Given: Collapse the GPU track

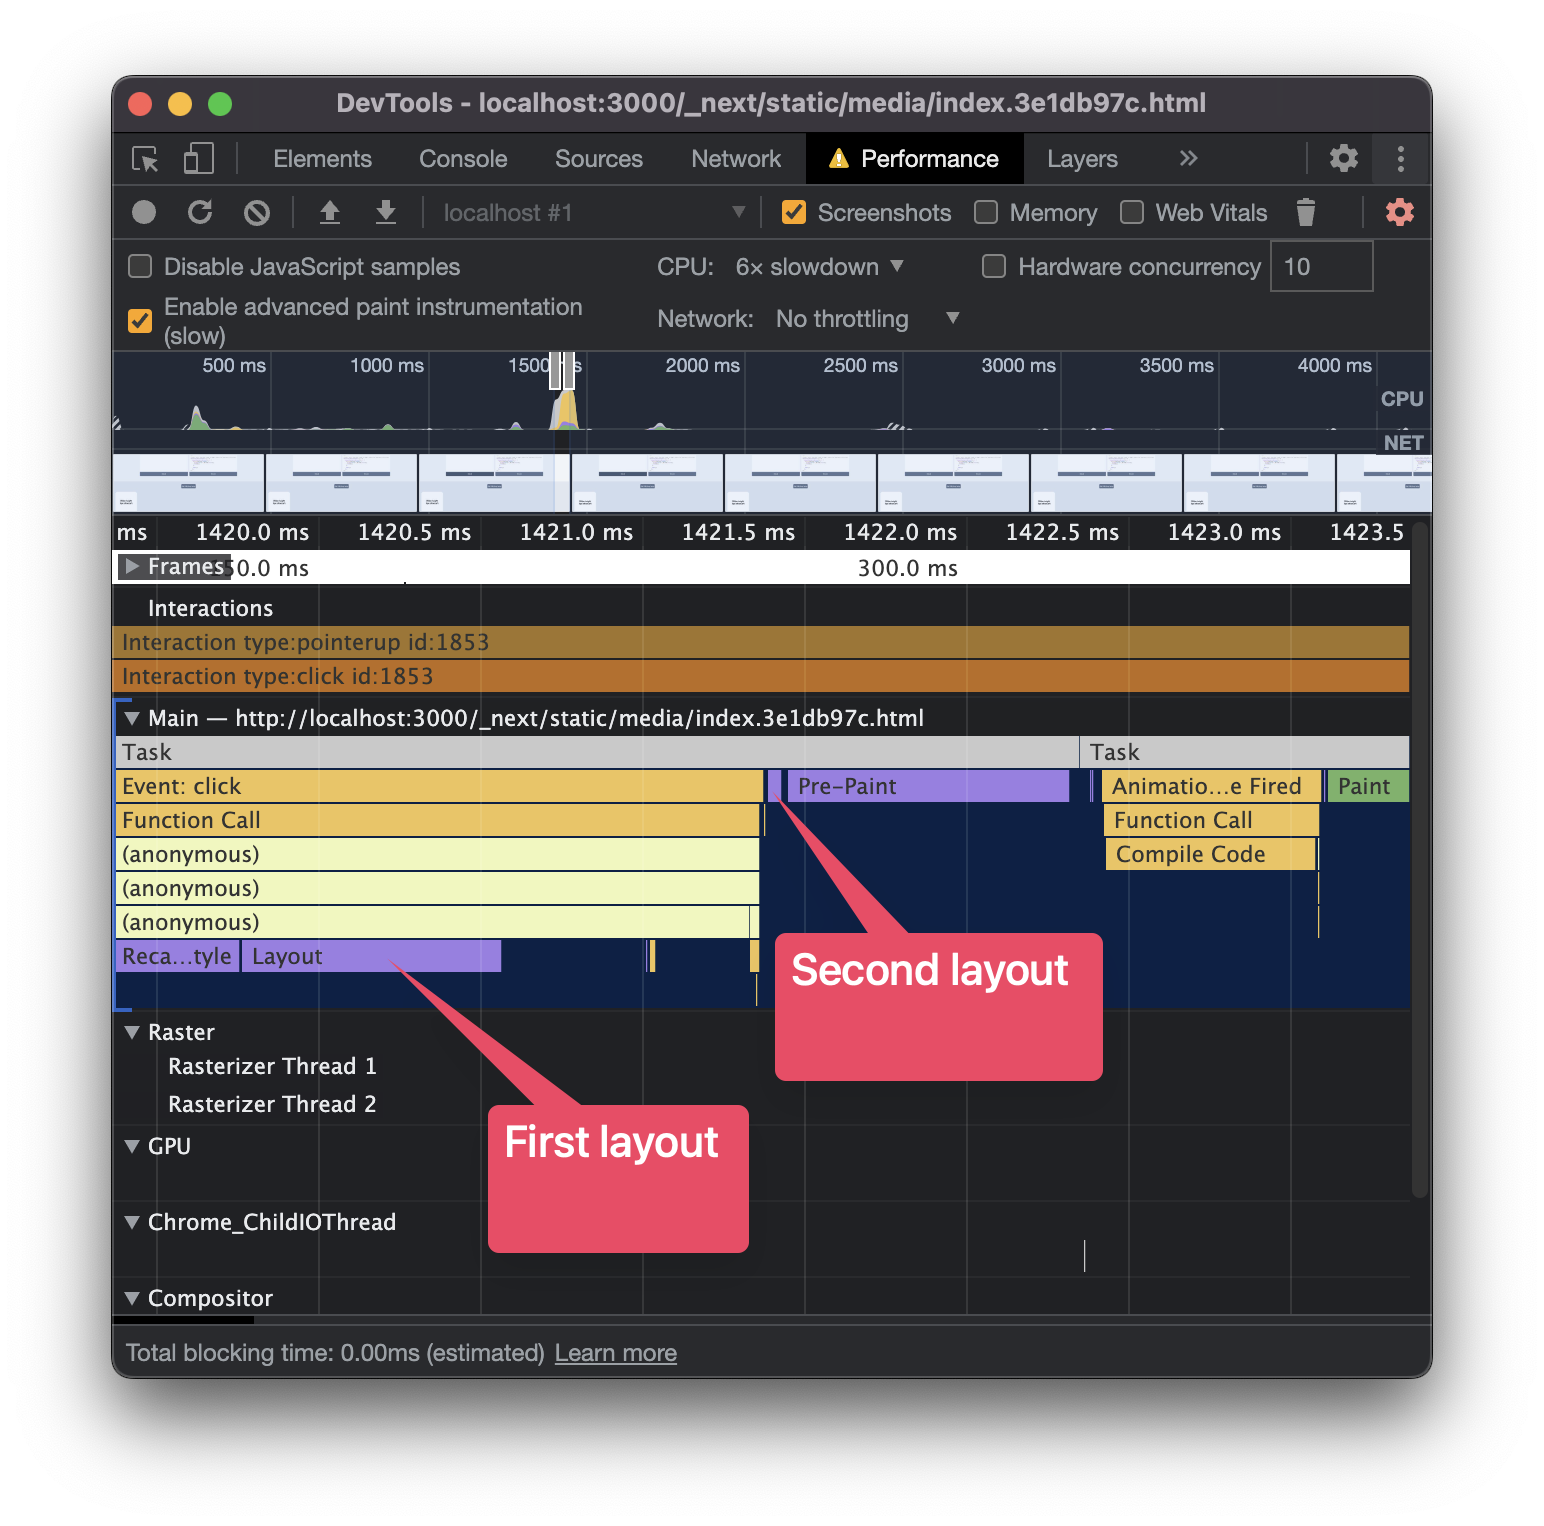Looking at the screenshot, I should pos(131,1146).
